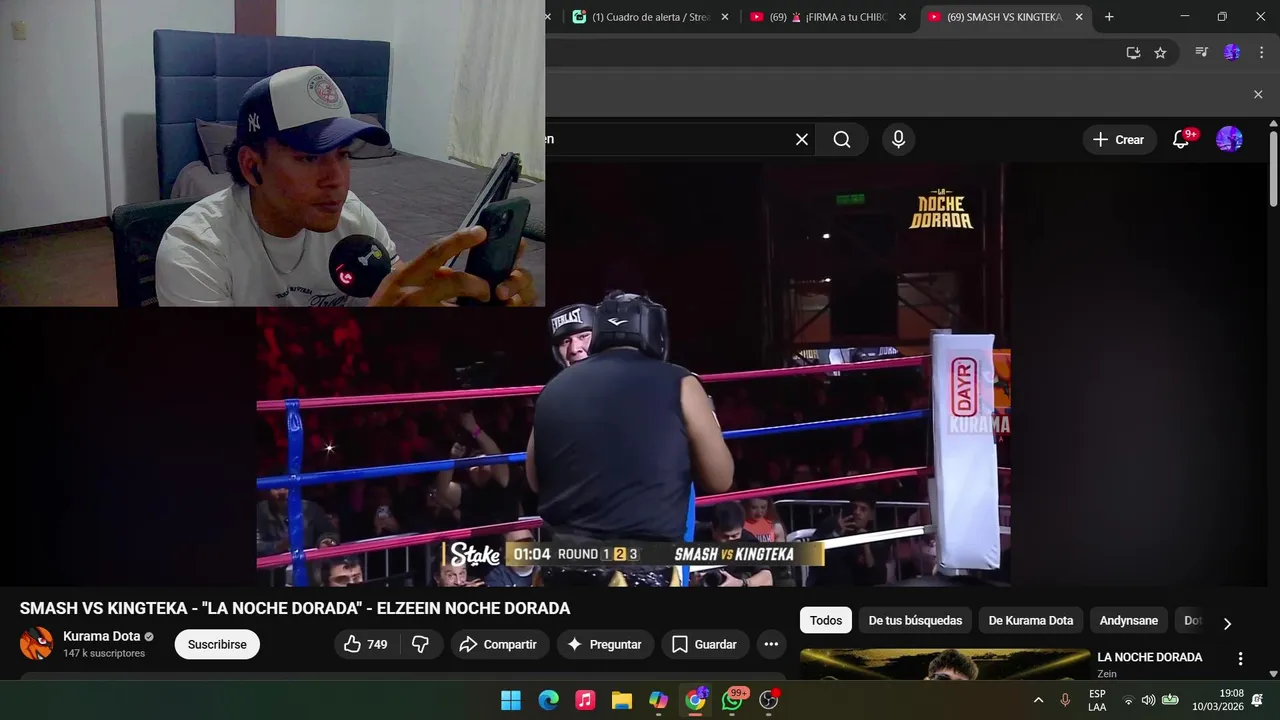Image resolution: width=1280 pixels, height=720 pixels.
Task: Open the notification bell in system tray
Action: pos(1258,700)
